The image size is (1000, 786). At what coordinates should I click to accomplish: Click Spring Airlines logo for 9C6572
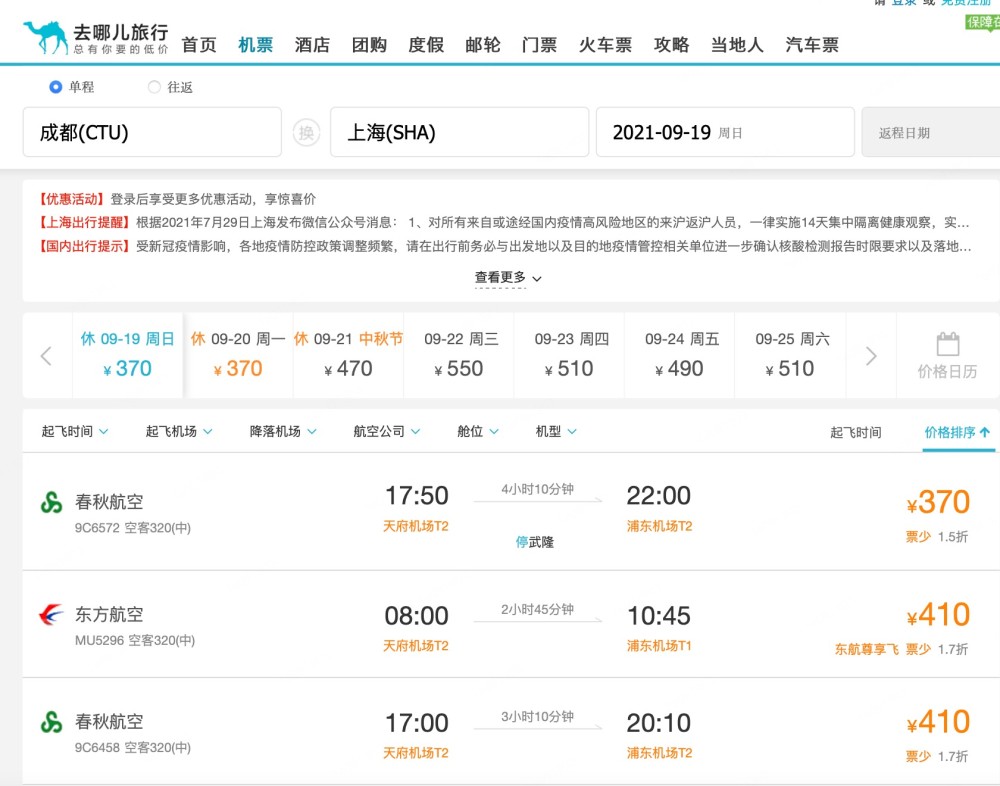pos(52,502)
